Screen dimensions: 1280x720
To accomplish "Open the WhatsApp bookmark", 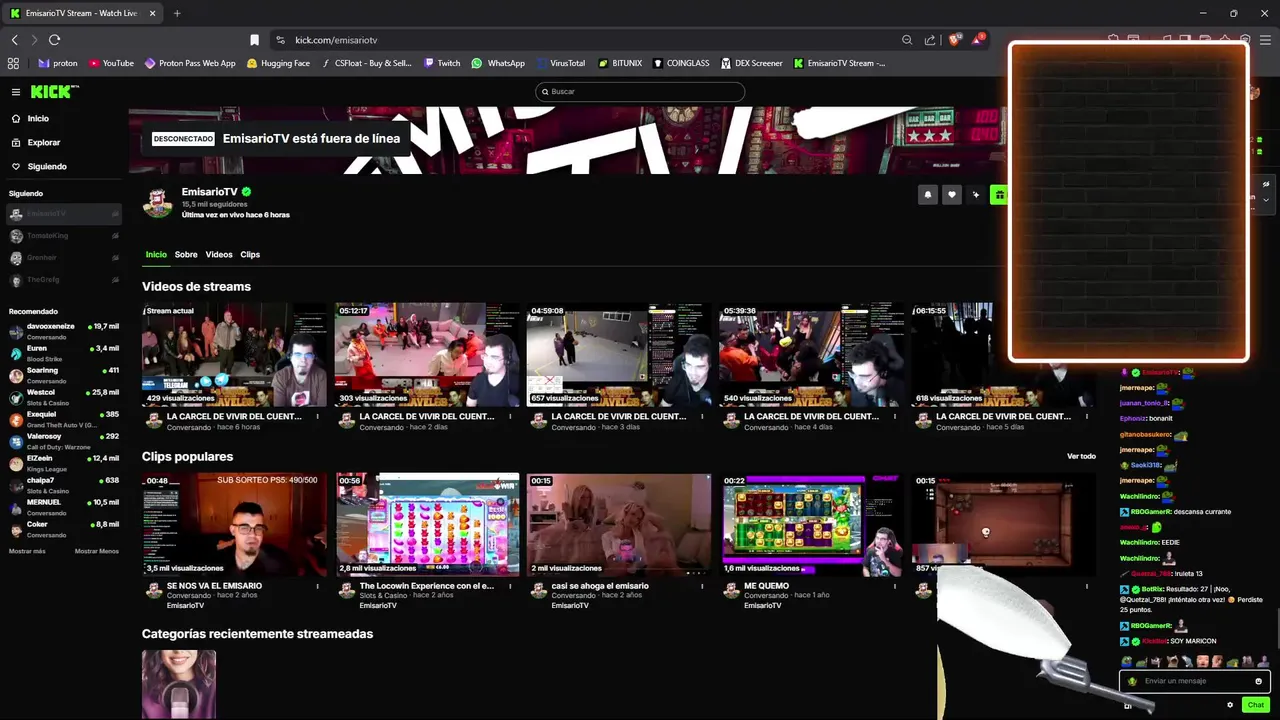I will point(498,63).
